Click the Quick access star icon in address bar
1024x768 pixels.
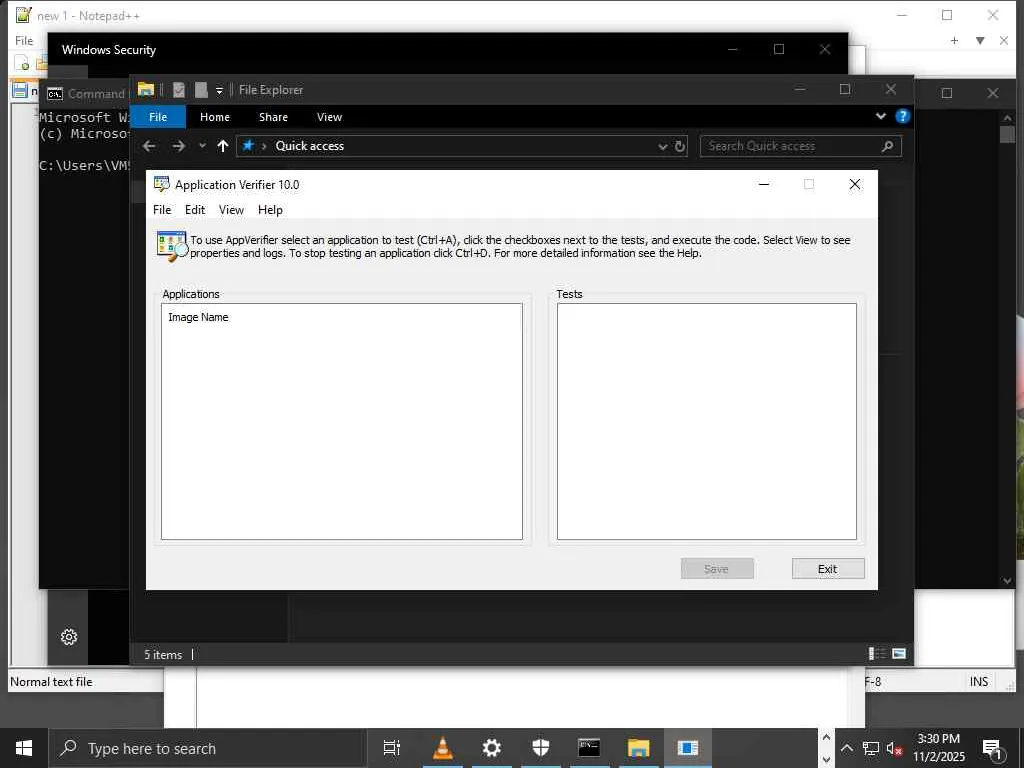coord(248,145)
